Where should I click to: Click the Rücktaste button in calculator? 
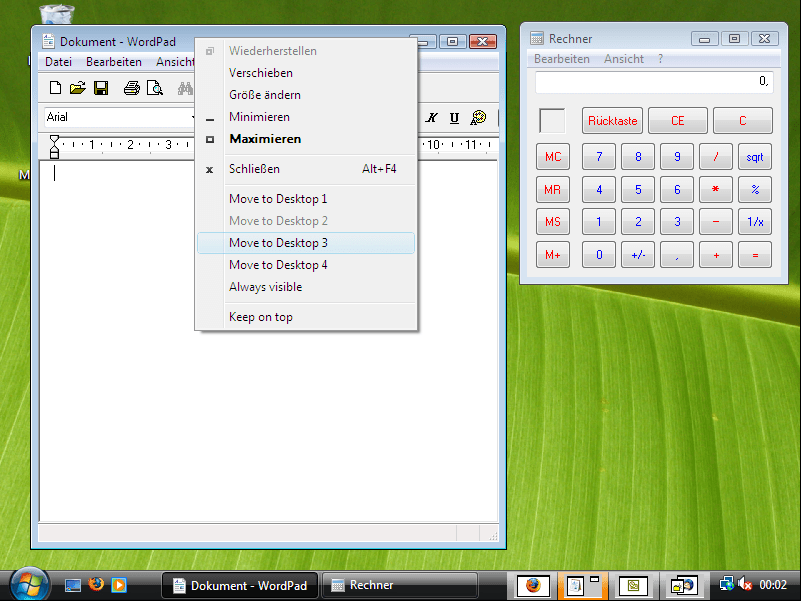(612, 121)
